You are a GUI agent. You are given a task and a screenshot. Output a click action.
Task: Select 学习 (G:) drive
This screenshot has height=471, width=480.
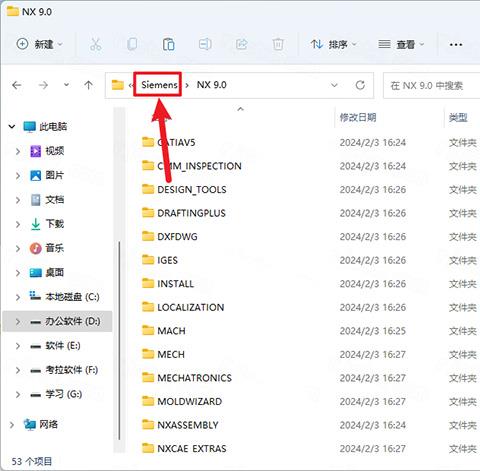[x=56, y=394]
